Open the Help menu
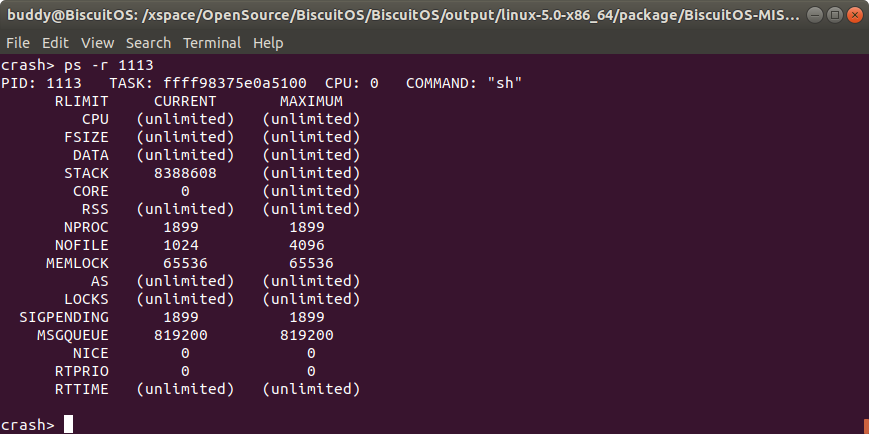This screenshot has width=869, height=434. [x=268, y=43]
